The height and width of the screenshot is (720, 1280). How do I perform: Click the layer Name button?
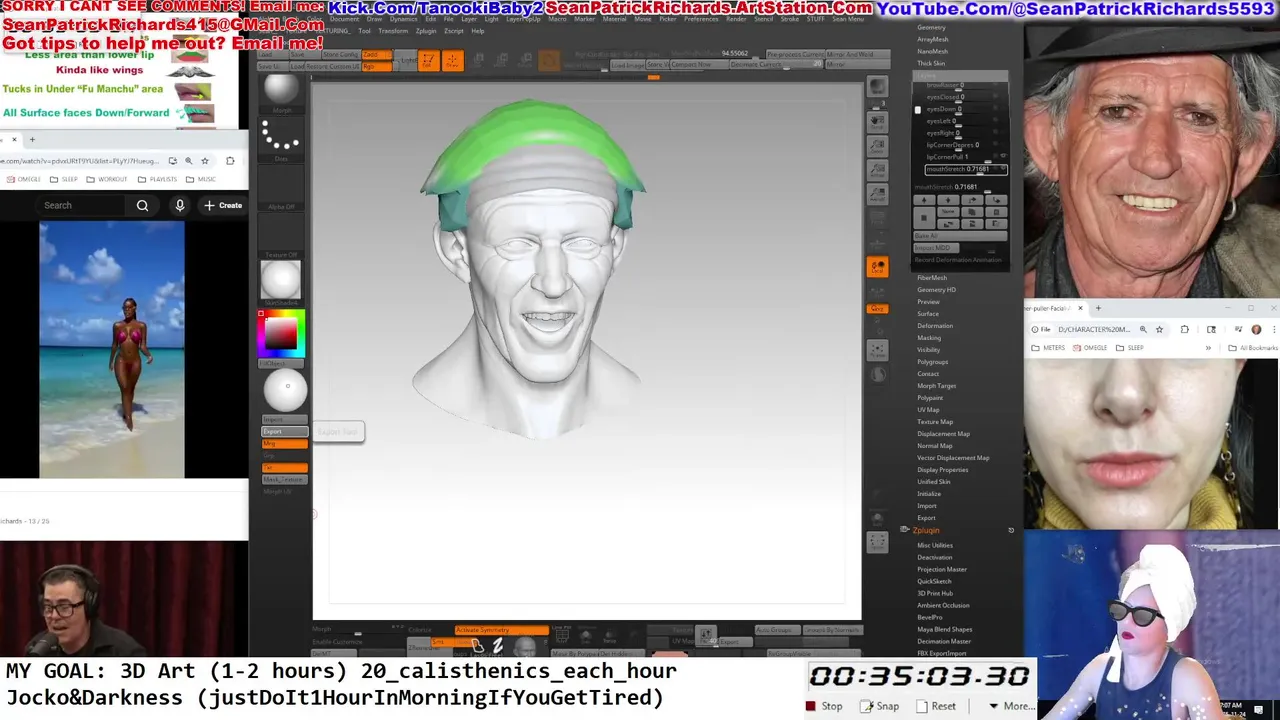tap(947, 212)
